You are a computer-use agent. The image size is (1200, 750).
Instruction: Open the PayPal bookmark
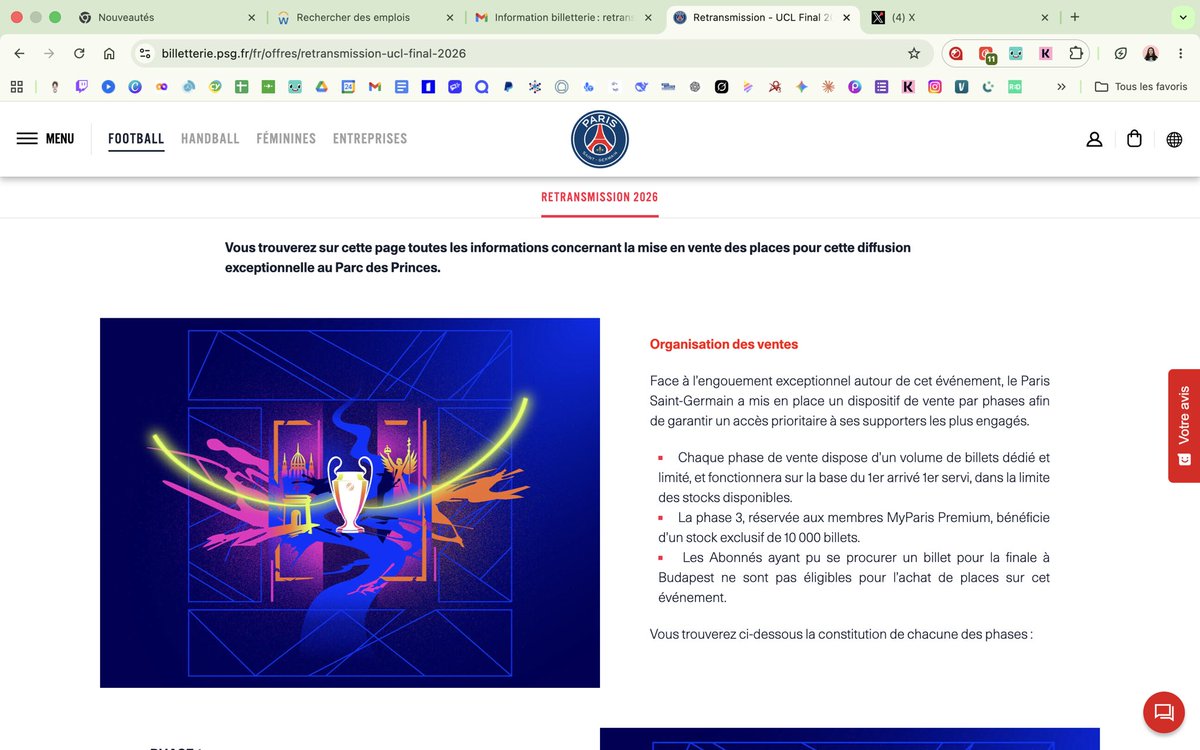(508, 87)
